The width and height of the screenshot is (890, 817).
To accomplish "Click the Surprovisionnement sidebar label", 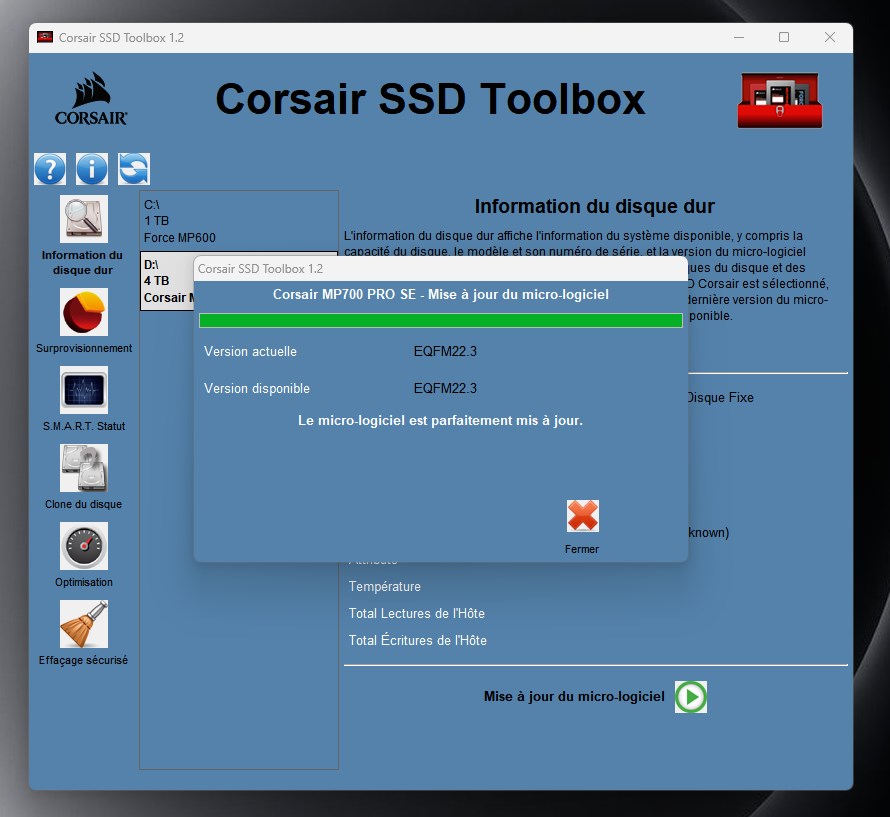I will [84, 348].
